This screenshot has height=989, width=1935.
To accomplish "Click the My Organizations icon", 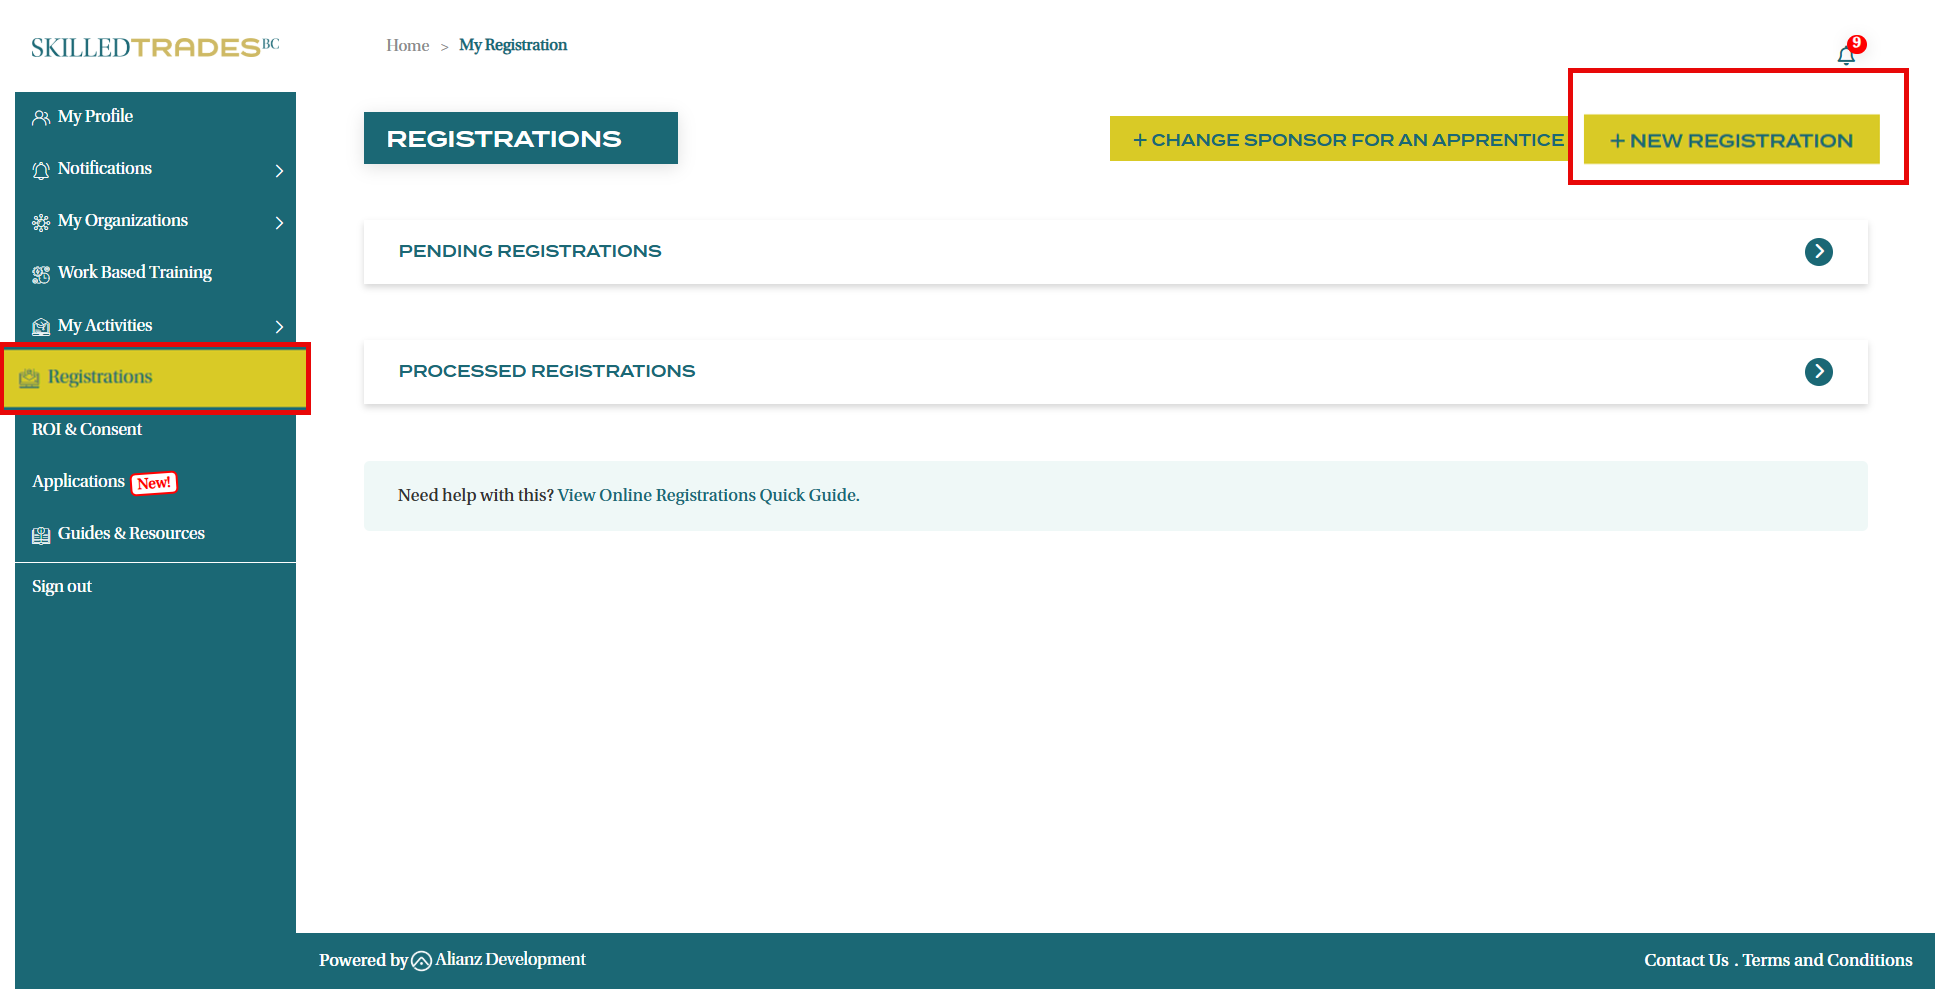I will click(x=41, y=222).
